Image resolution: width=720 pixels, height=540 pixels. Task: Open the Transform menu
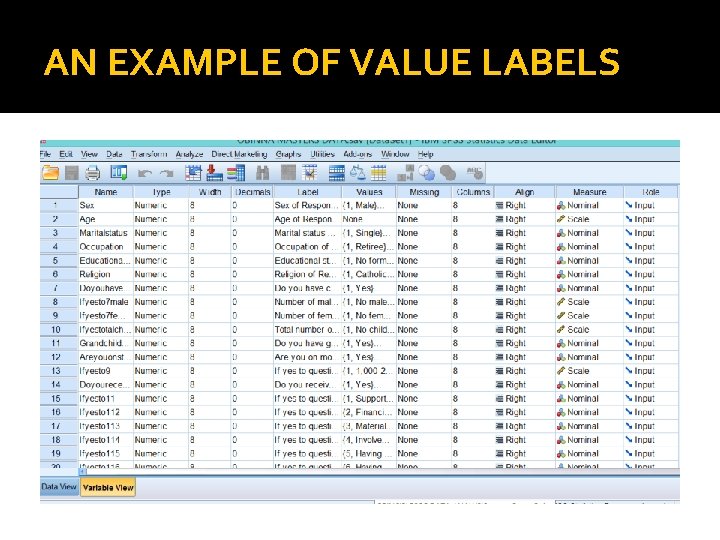[x=149, y=154]
